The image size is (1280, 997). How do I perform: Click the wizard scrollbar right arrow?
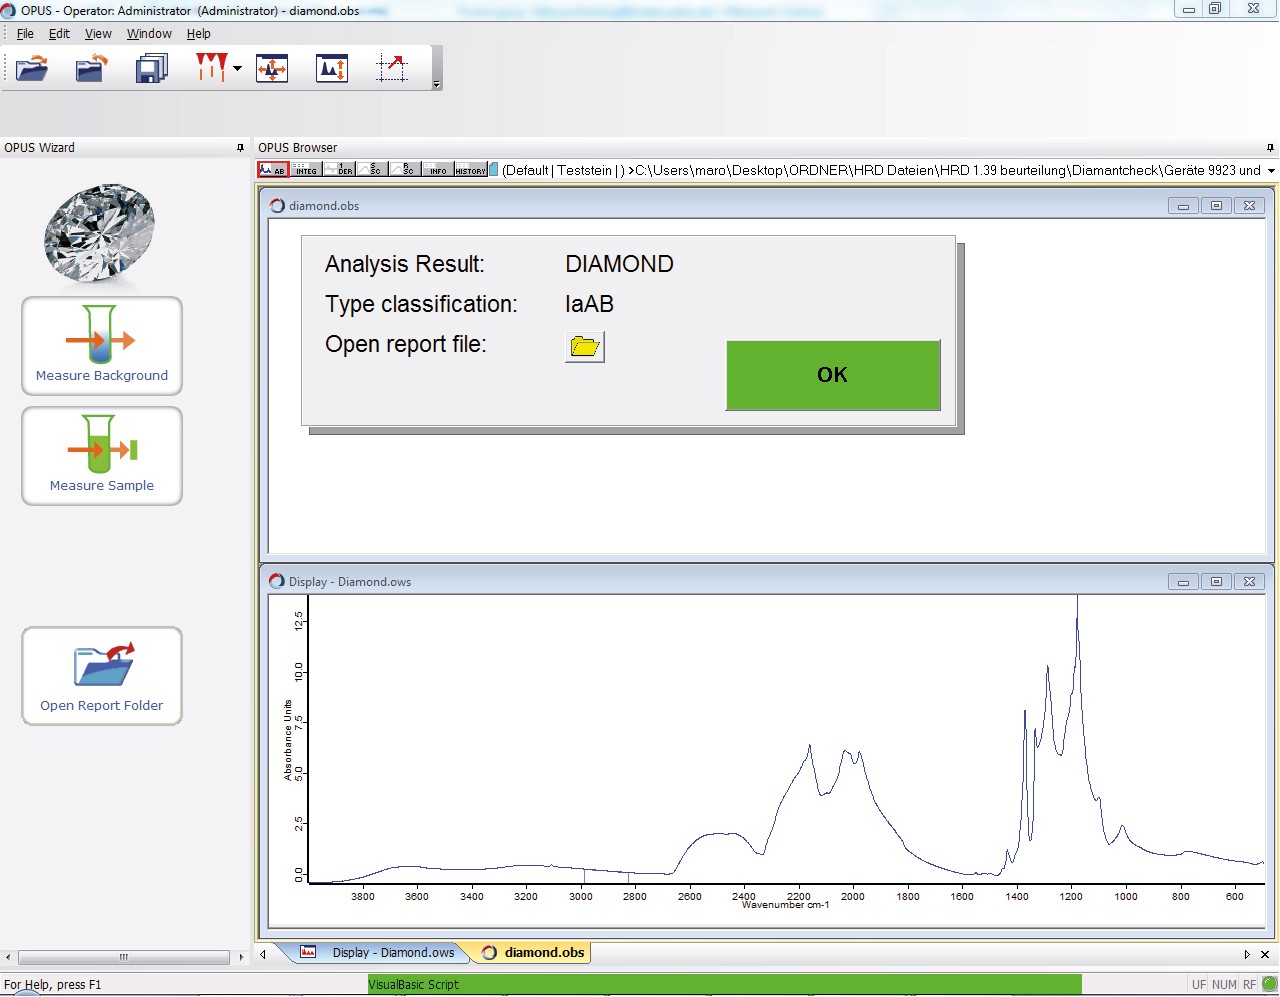(x=241, y=957)
